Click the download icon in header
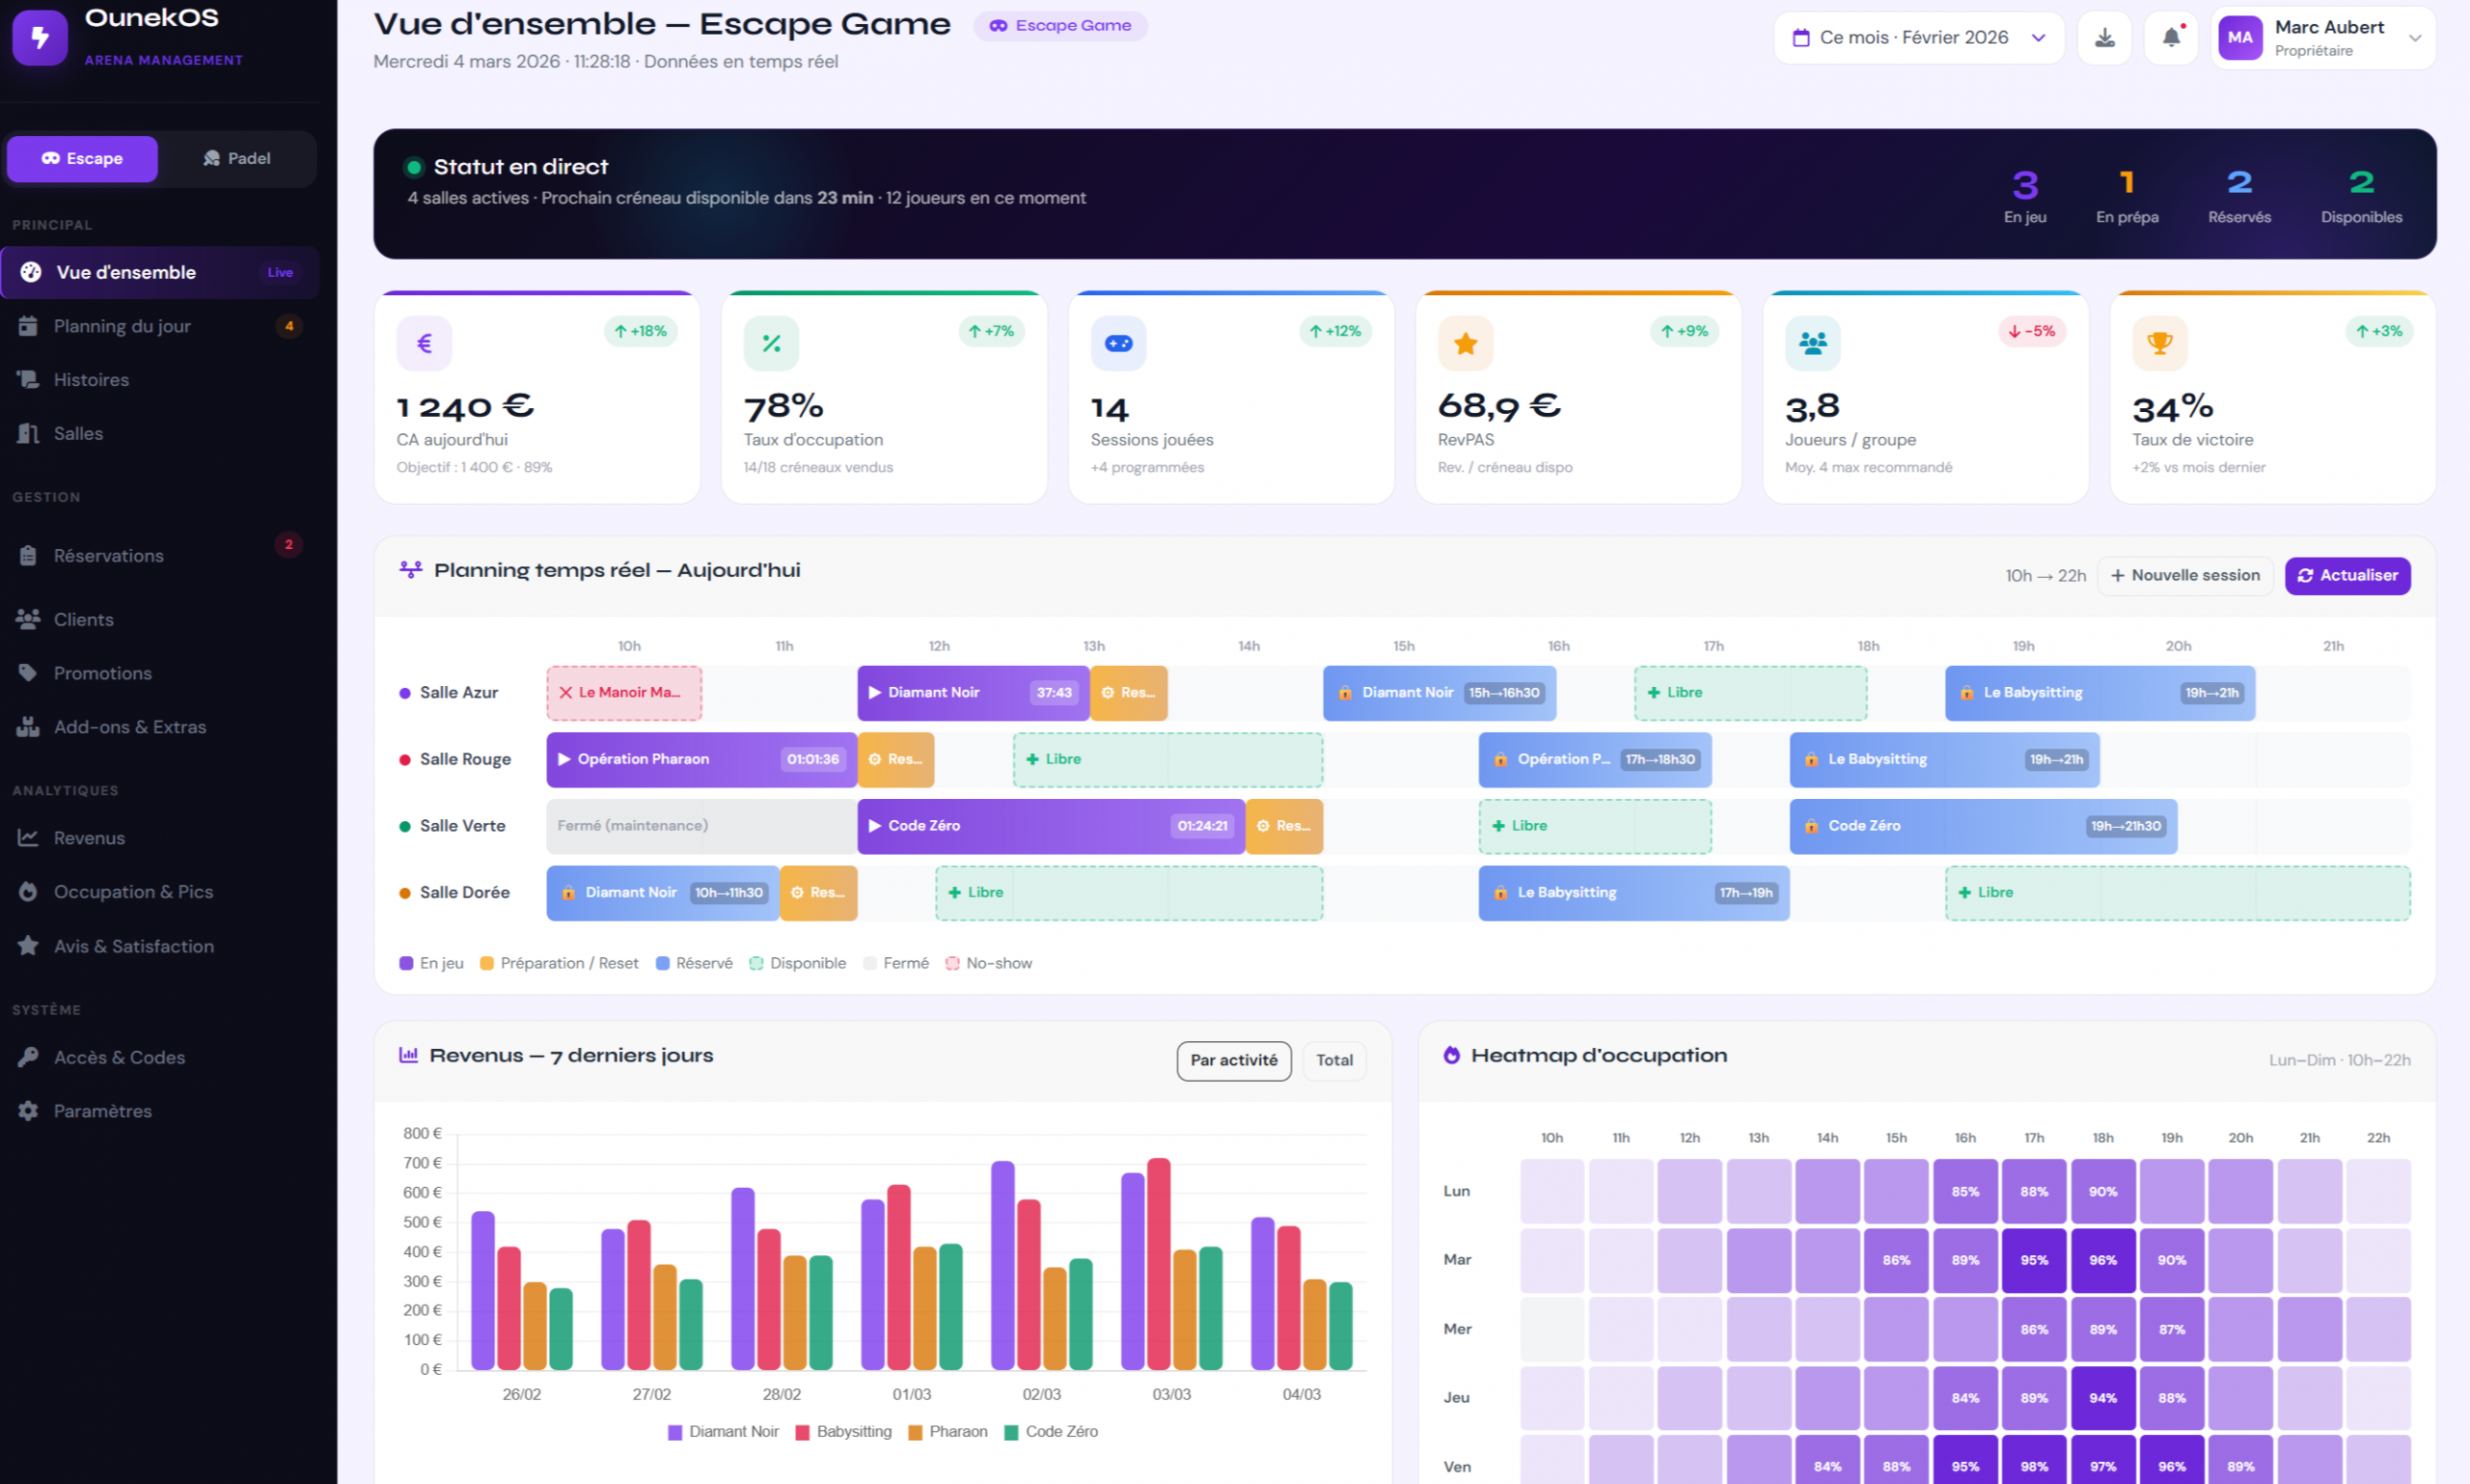Viewport: 2470px width, 1484px height. tap(2104, 38)
